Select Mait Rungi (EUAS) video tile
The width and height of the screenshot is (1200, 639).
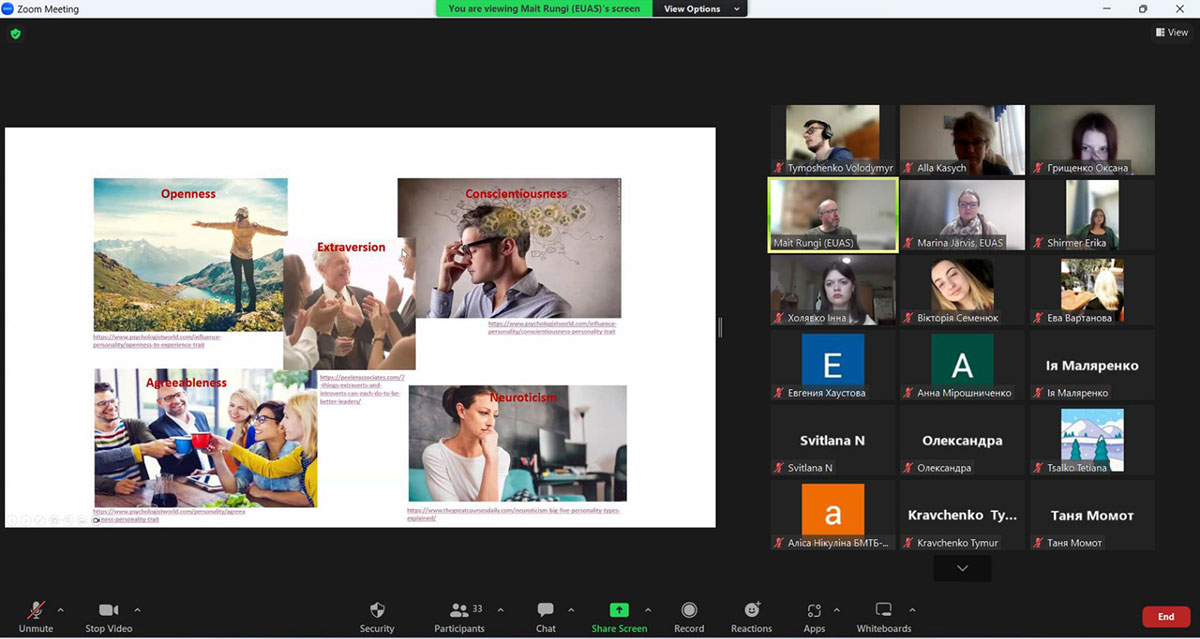tap(833, 215)
